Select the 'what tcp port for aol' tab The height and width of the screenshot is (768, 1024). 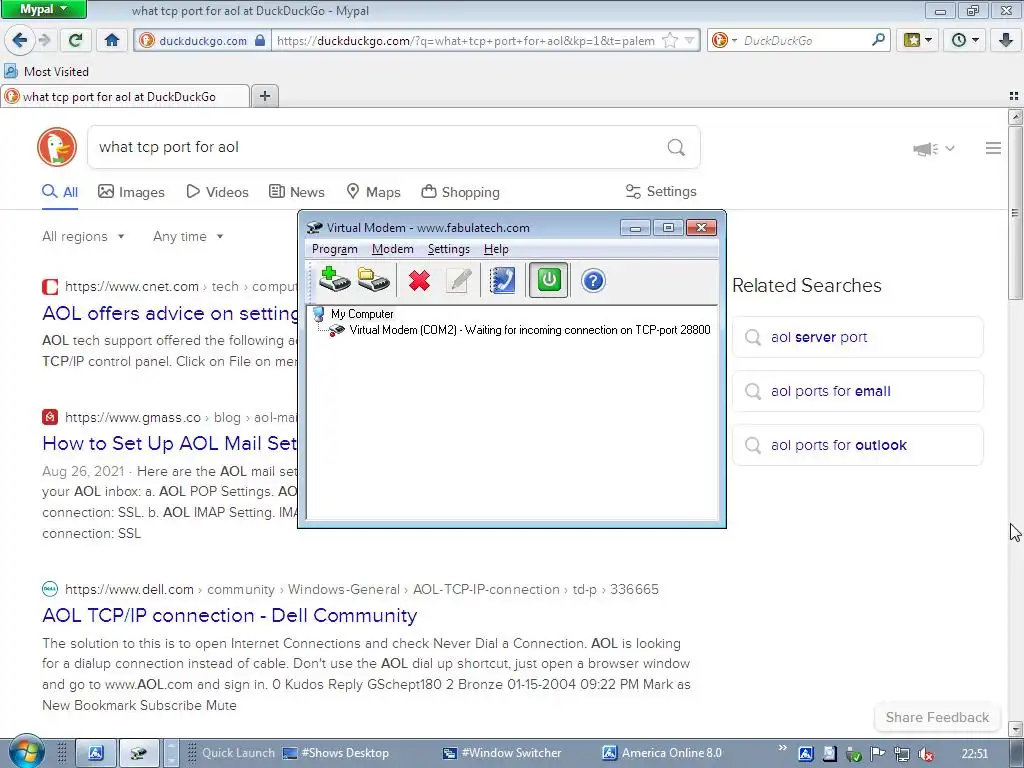tap(125, 97)
